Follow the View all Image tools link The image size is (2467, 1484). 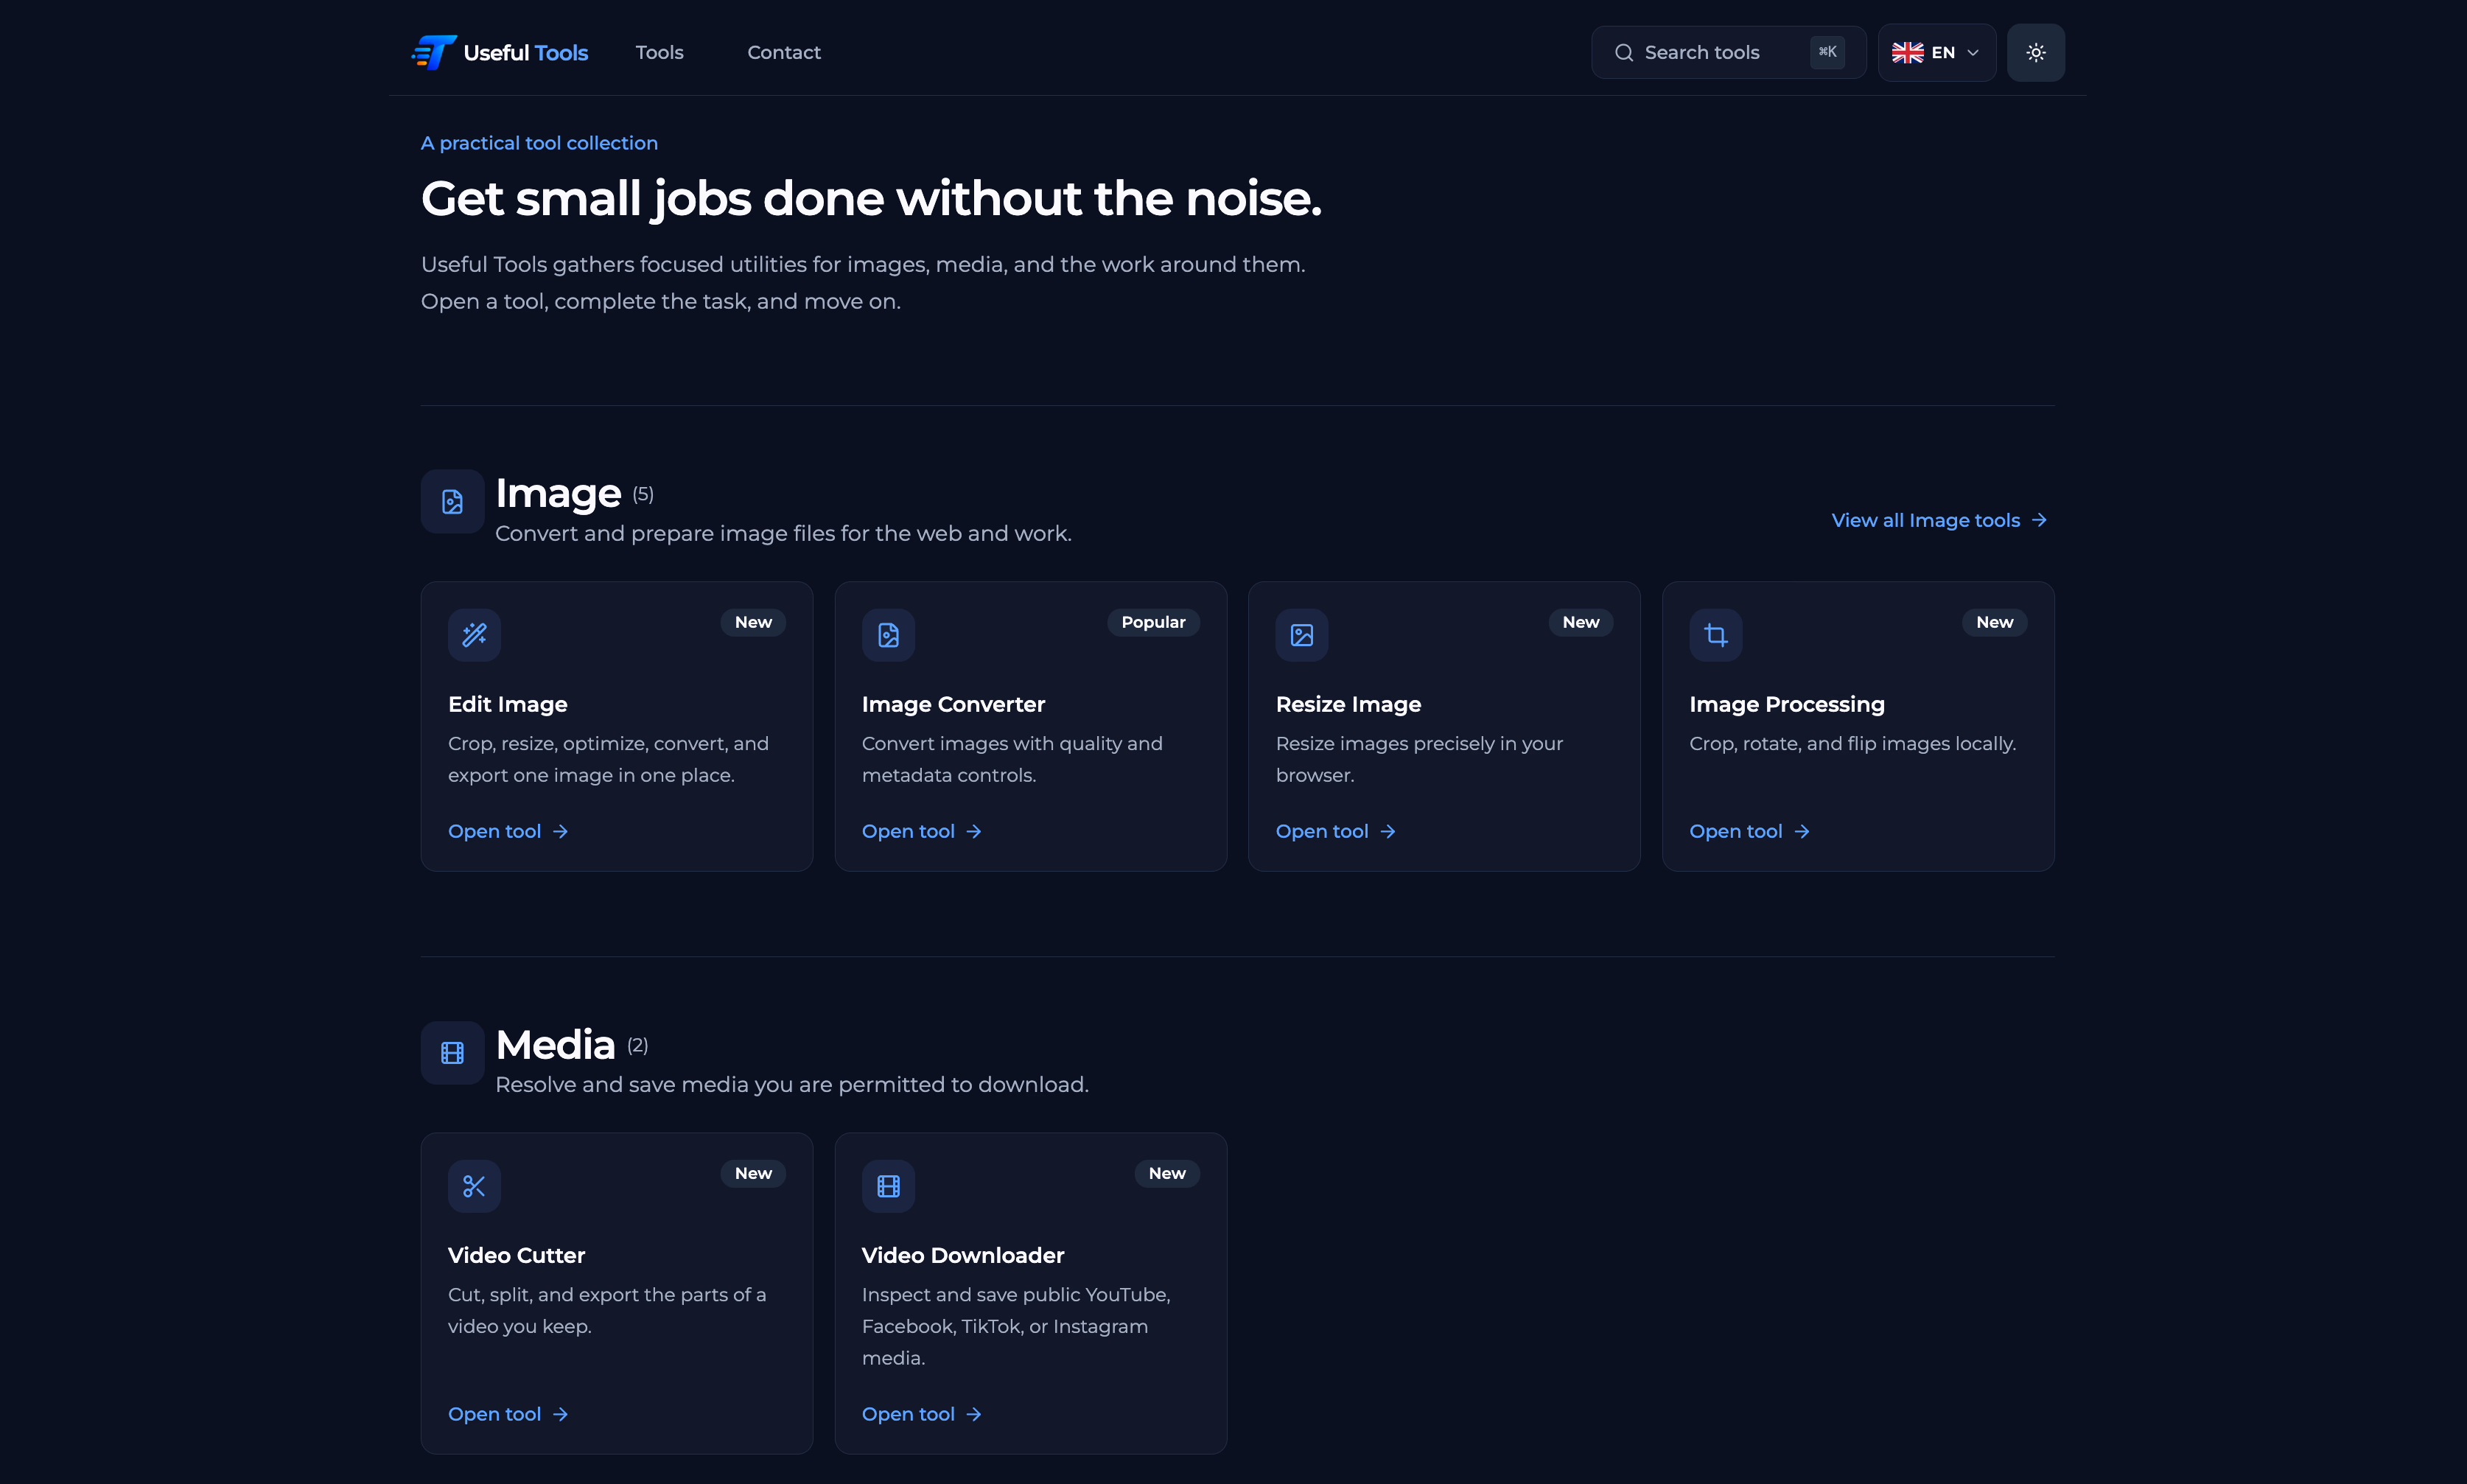point(1939,520)
